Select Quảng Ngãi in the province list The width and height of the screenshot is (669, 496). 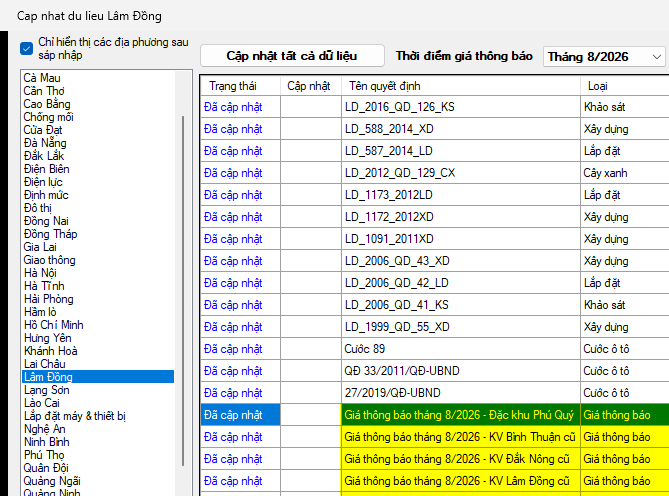click(x=52, y=481)
